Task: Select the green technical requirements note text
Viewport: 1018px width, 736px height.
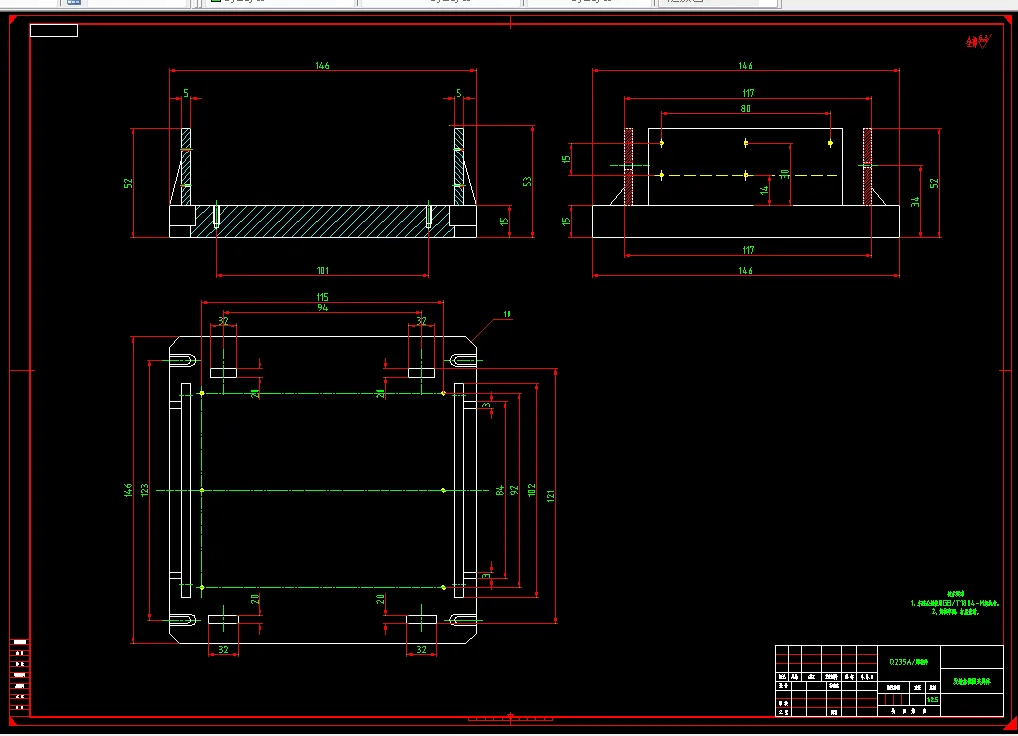Action: 954,604
